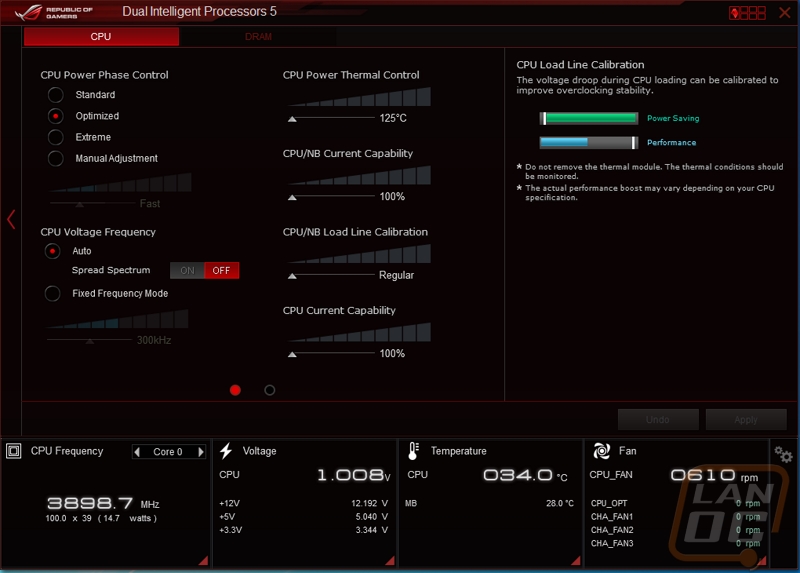Adjust CPU/NB Load Line Calibration slider
800x573 pixels.
click(x=292, y=276)
